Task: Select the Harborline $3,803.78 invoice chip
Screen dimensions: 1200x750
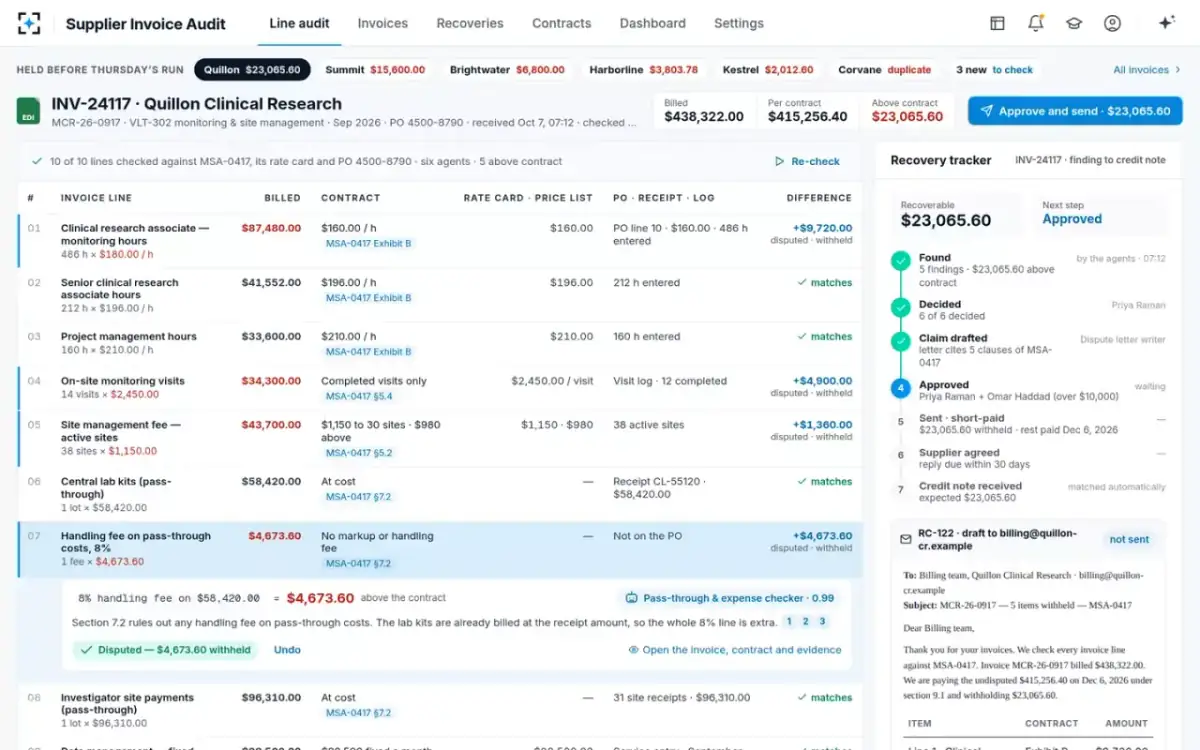Action: (x=644, y=70)
